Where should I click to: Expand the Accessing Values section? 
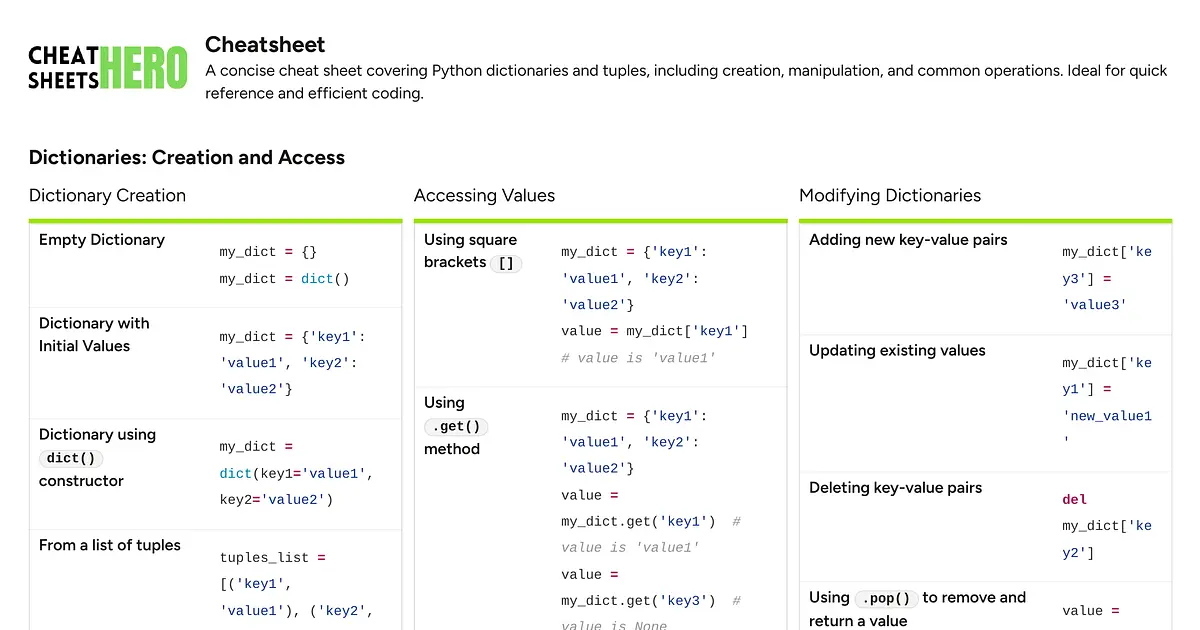(x=484, y=196)
